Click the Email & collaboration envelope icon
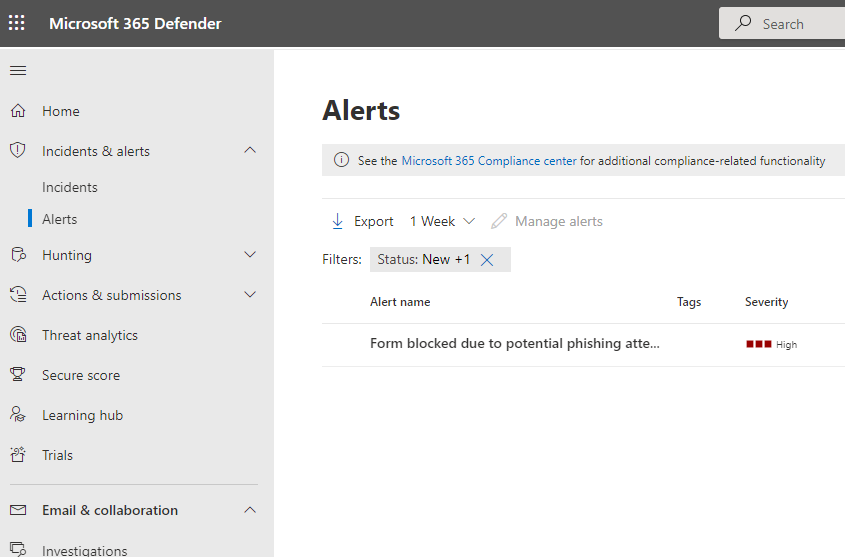 (x=18, y=510)
